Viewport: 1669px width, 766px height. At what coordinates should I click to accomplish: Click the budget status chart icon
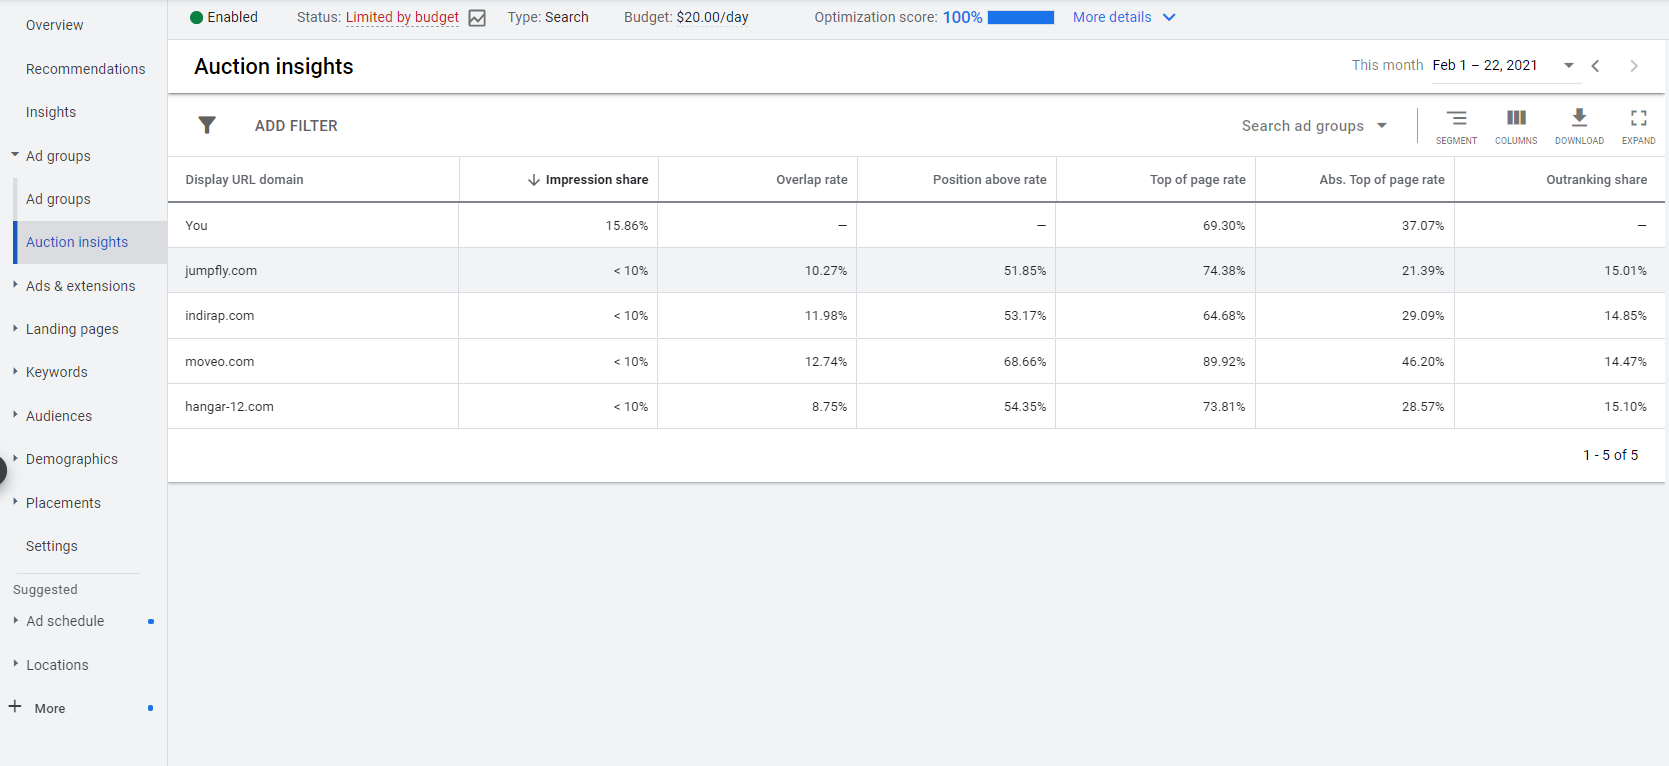coord(477,18)
